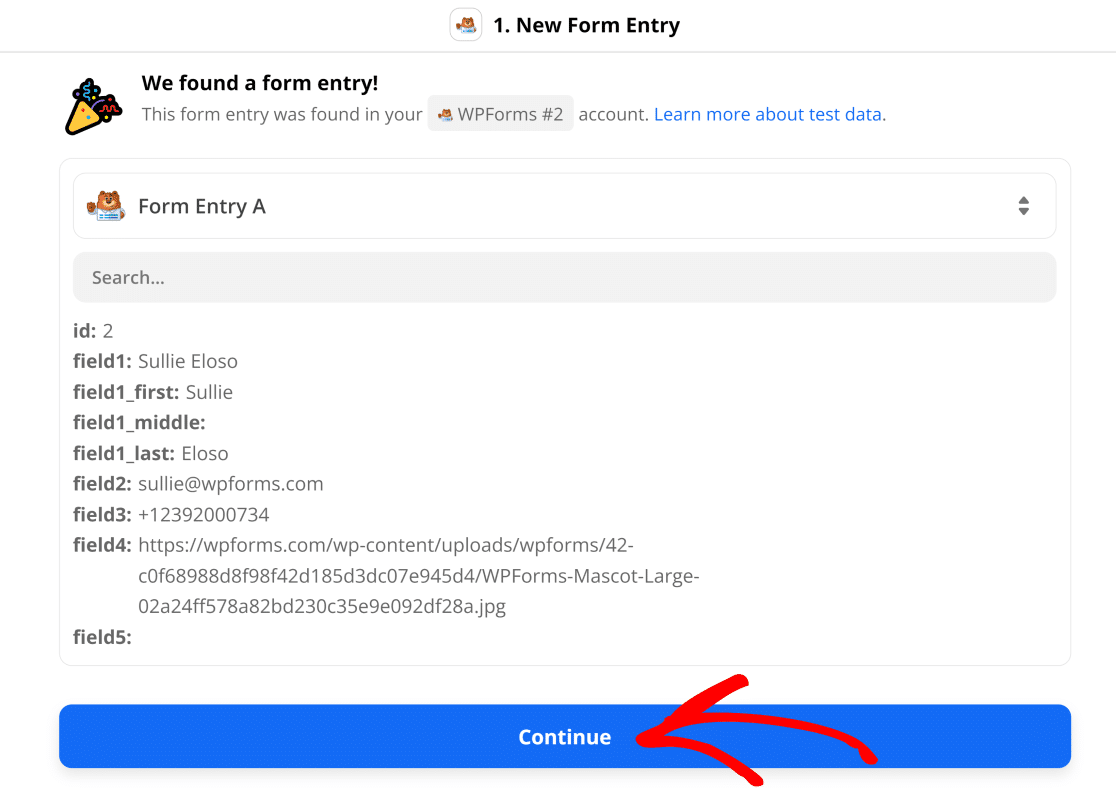Image resolution: width=1116 pixels, height=810 pixels.
Task: Click the WPForms #2 account badge
Action: tap(501, 114)
